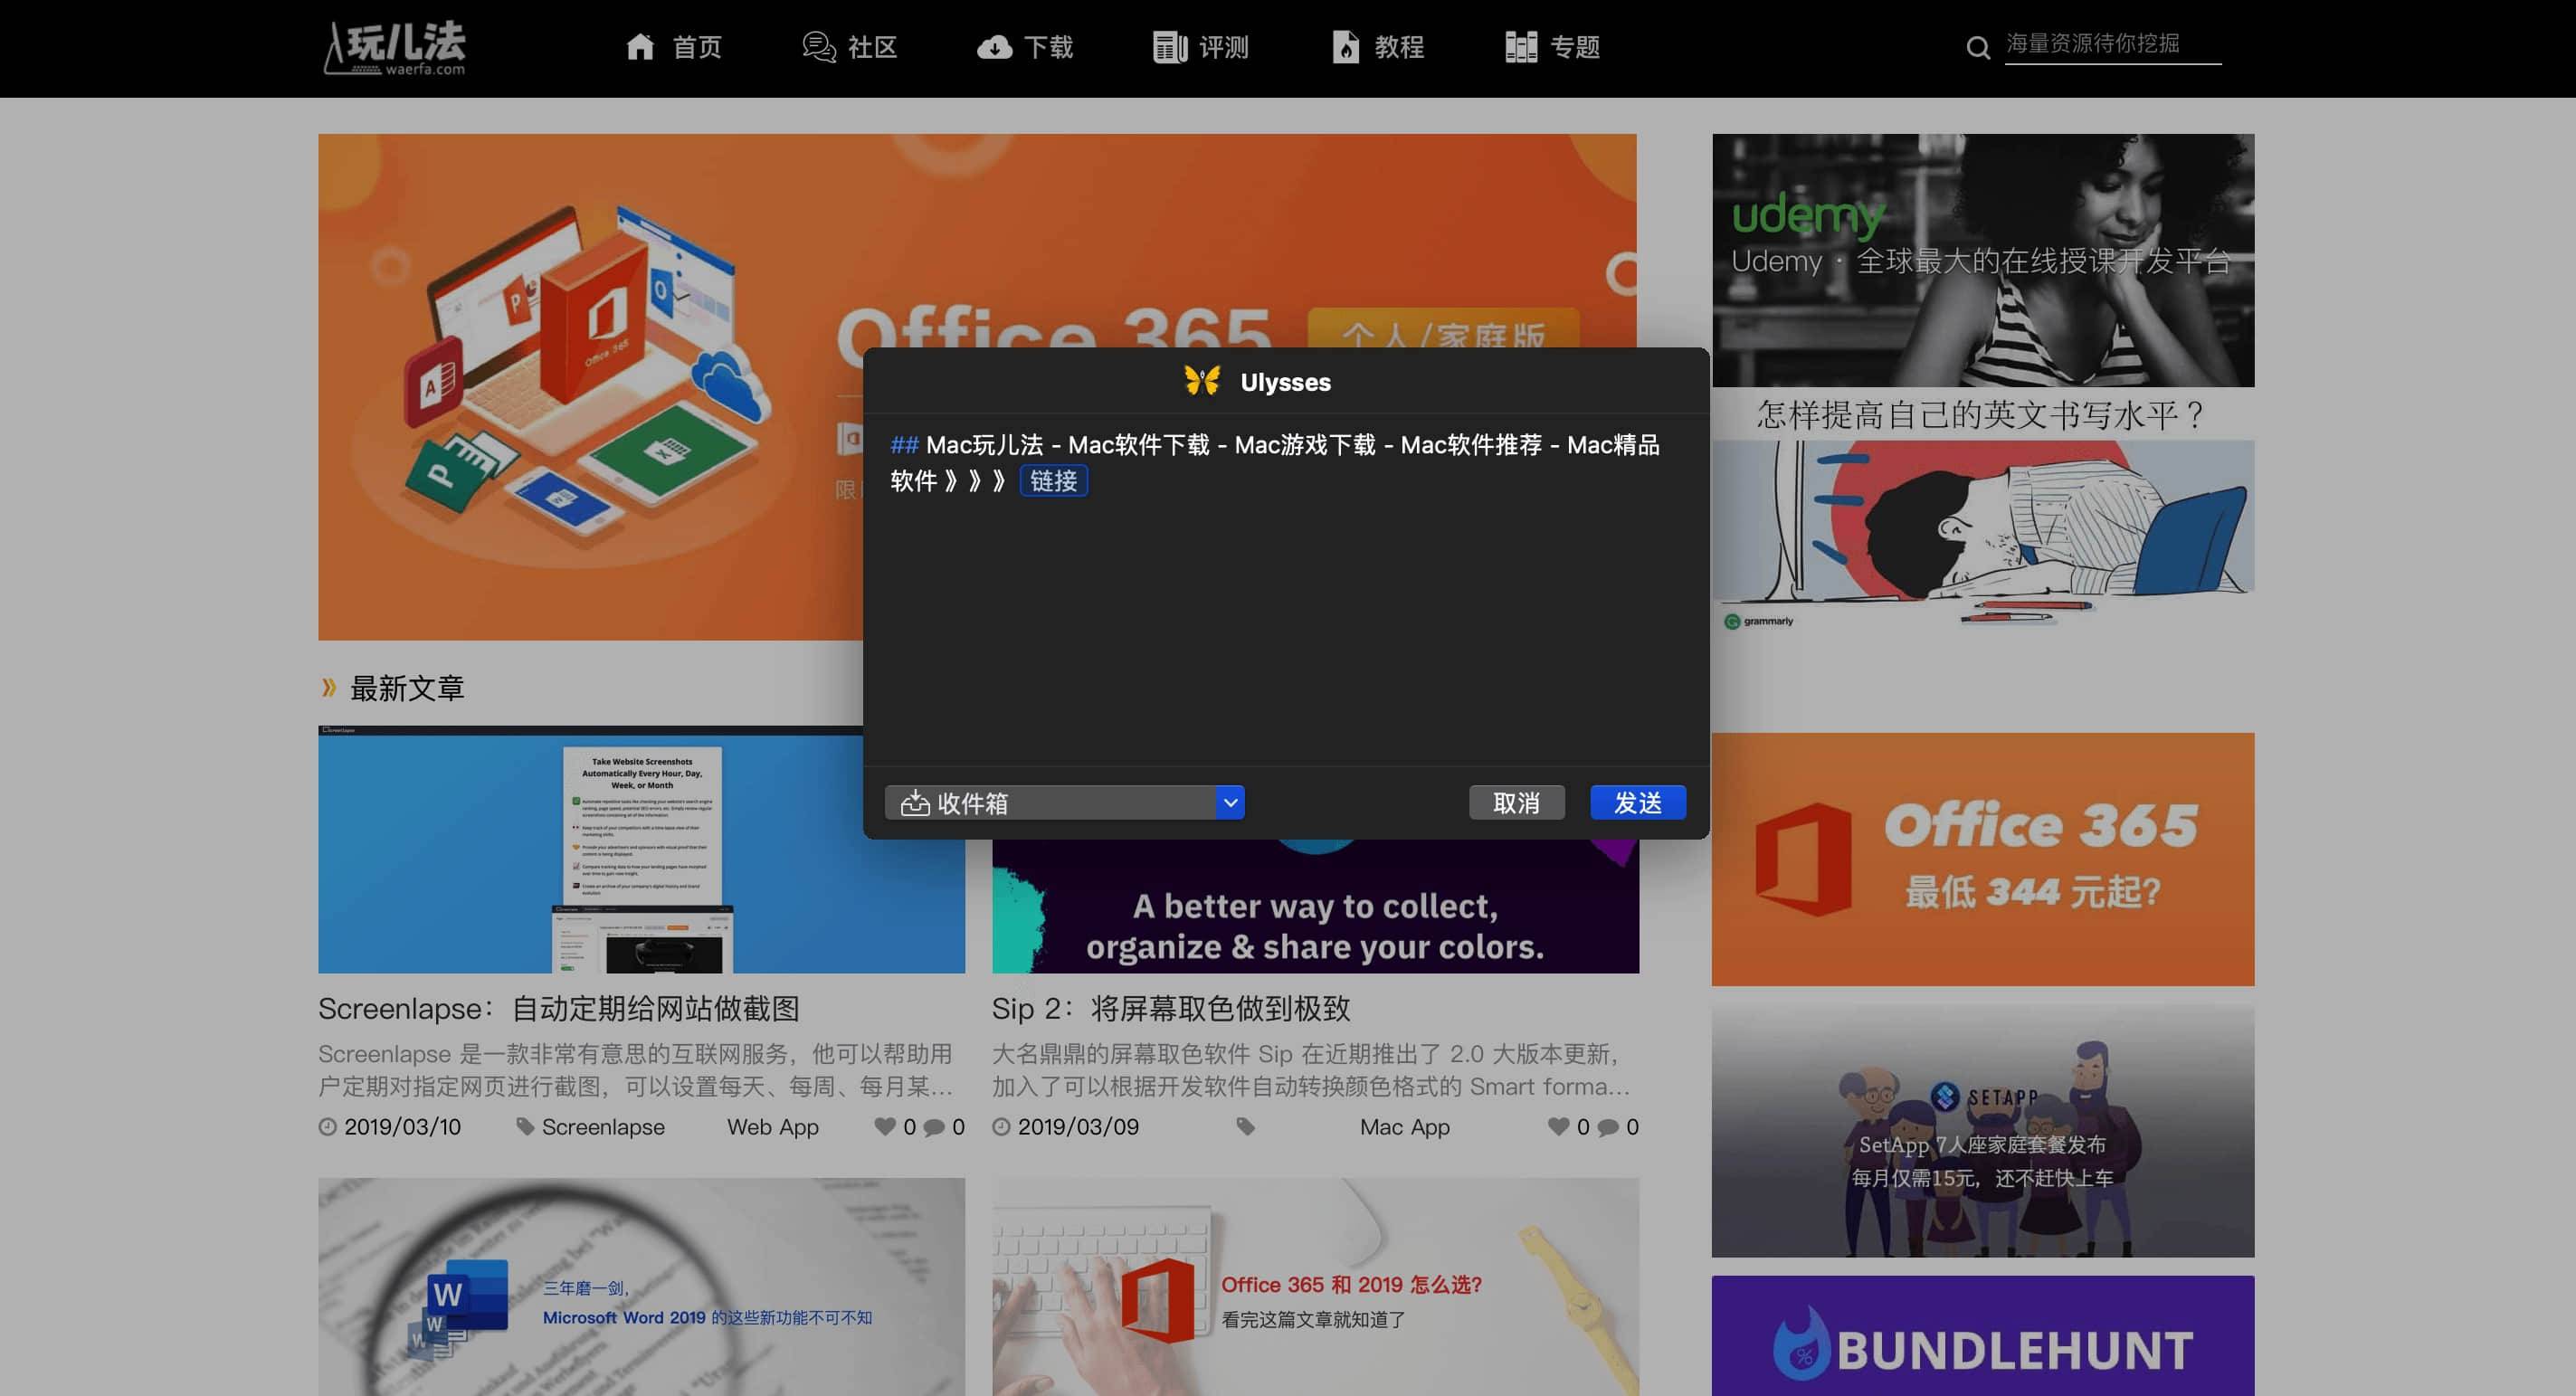Click the Udemy sidebar ad image
Viewport: 2576px width, 1396px height.
(x=1983, y=260)
